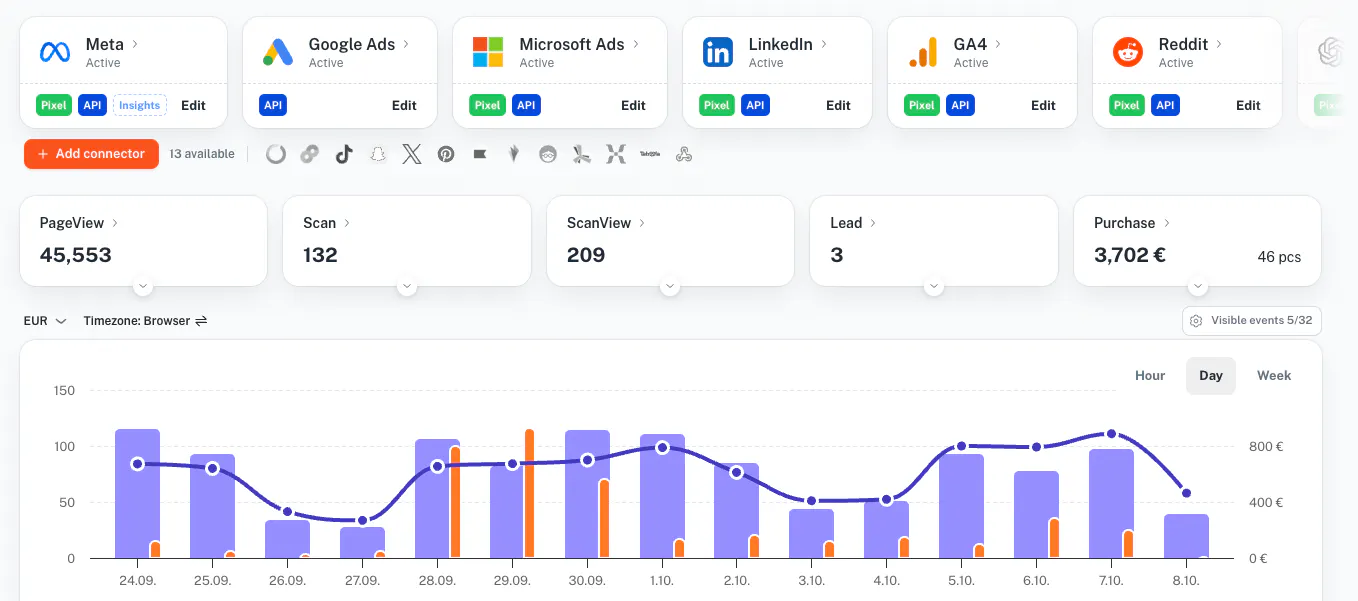Expand the PageView card chevron below
This screenshot has height=601, width=1358.
143,287
